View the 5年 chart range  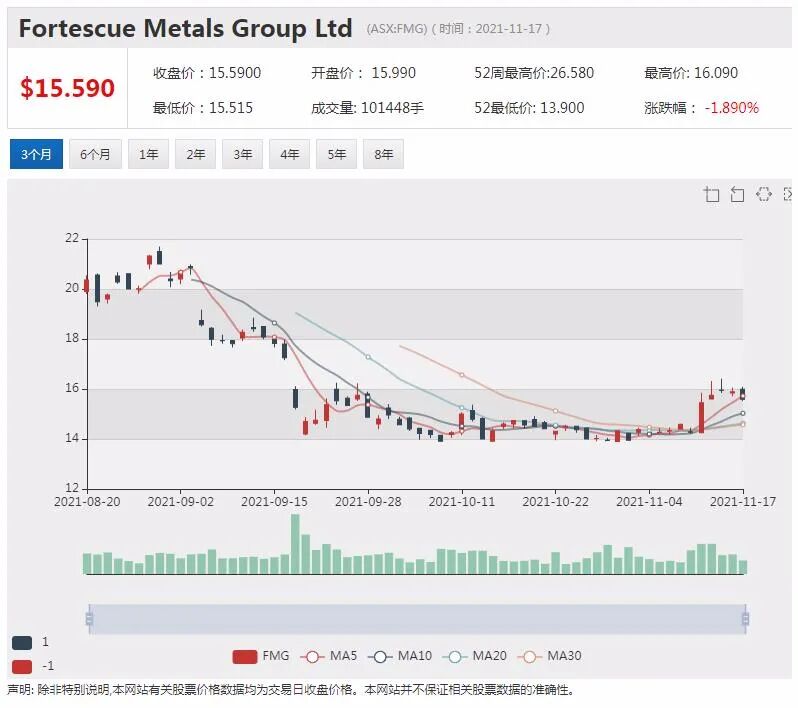(x=336, y=154)
